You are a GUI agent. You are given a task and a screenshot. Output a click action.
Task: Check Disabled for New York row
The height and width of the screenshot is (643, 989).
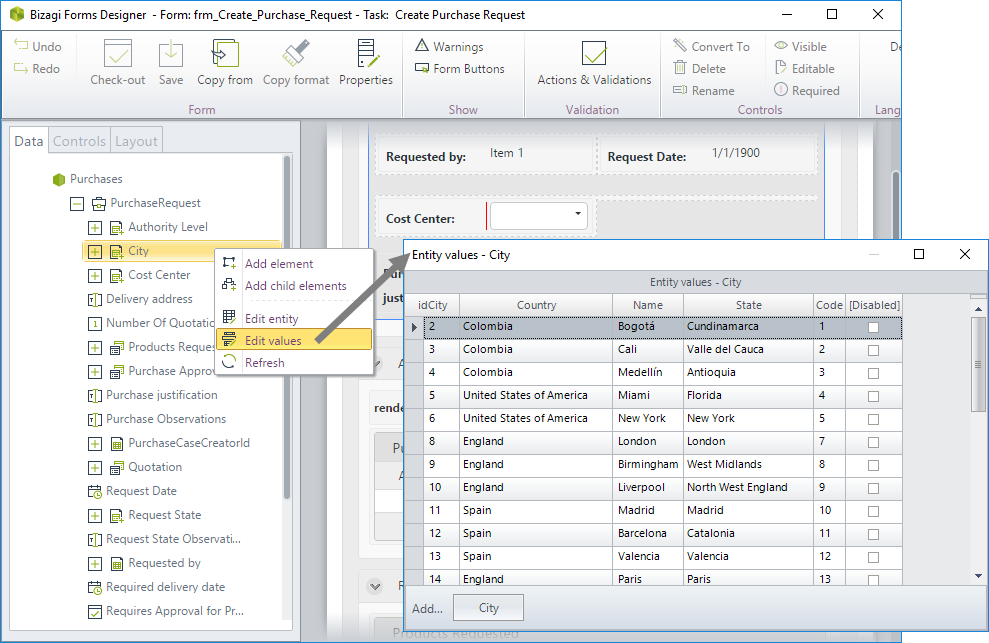pyautogui.click(x=873, y=419)
